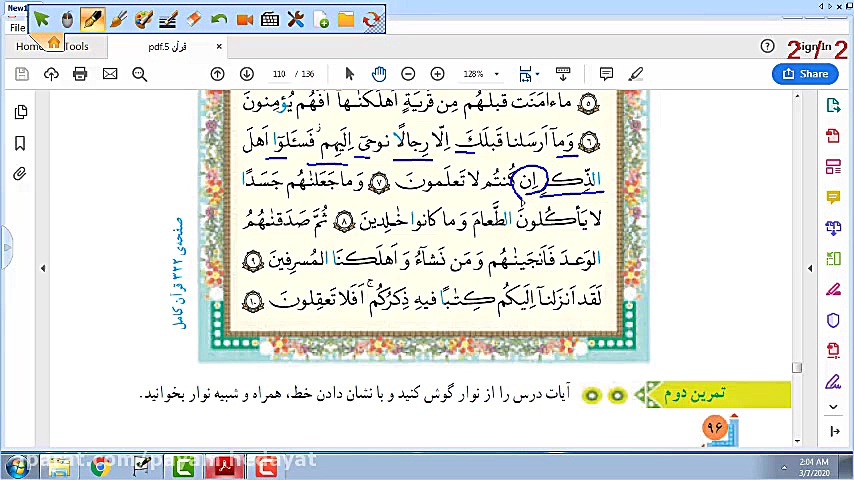Open the color palette tool in overlay toolbar

tap(143, 20)
